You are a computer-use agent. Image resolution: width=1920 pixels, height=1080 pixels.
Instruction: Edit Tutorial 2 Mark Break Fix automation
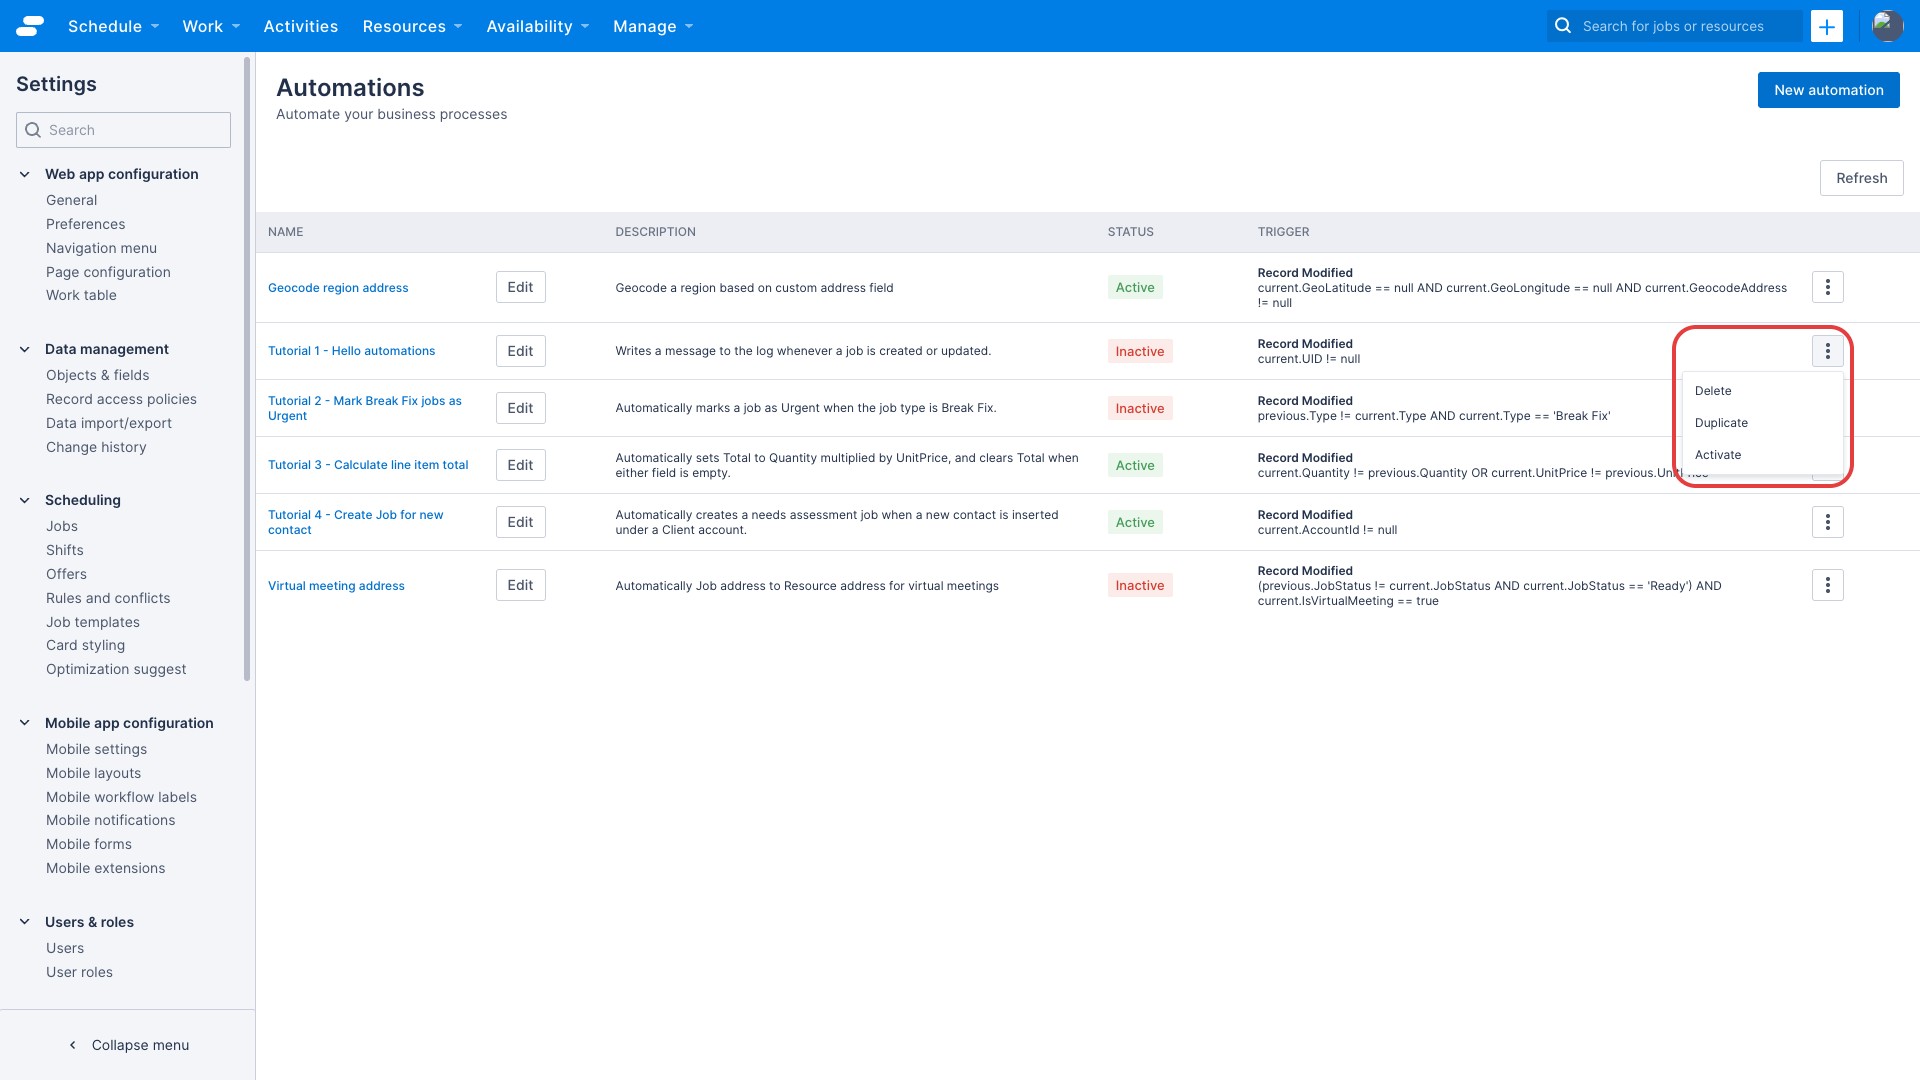coord(520,408)
